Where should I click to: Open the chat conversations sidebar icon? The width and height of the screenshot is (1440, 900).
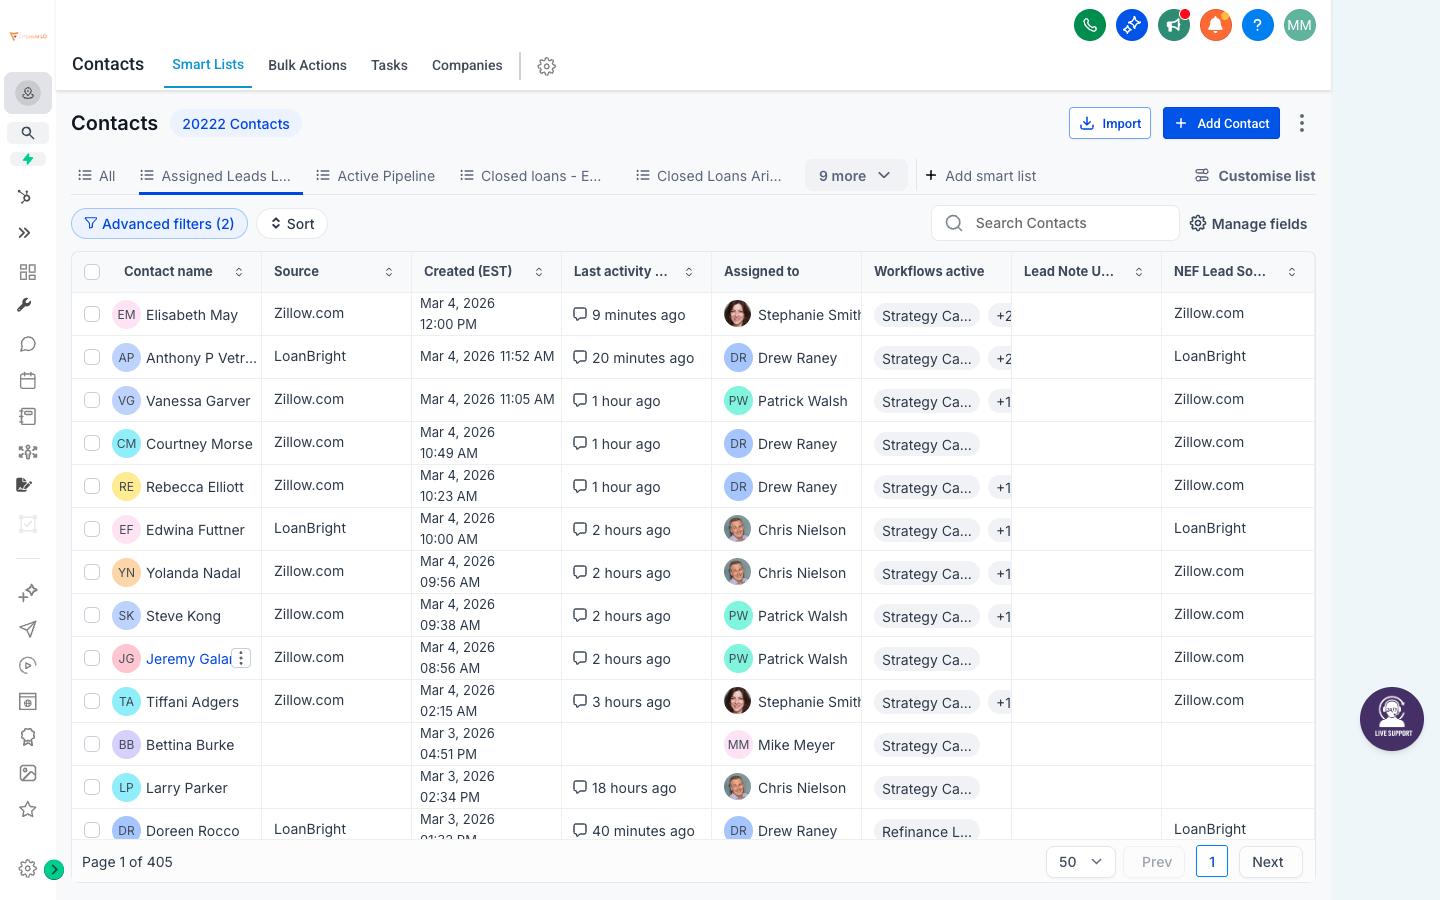pyautogui.click(x=27, y=344)
